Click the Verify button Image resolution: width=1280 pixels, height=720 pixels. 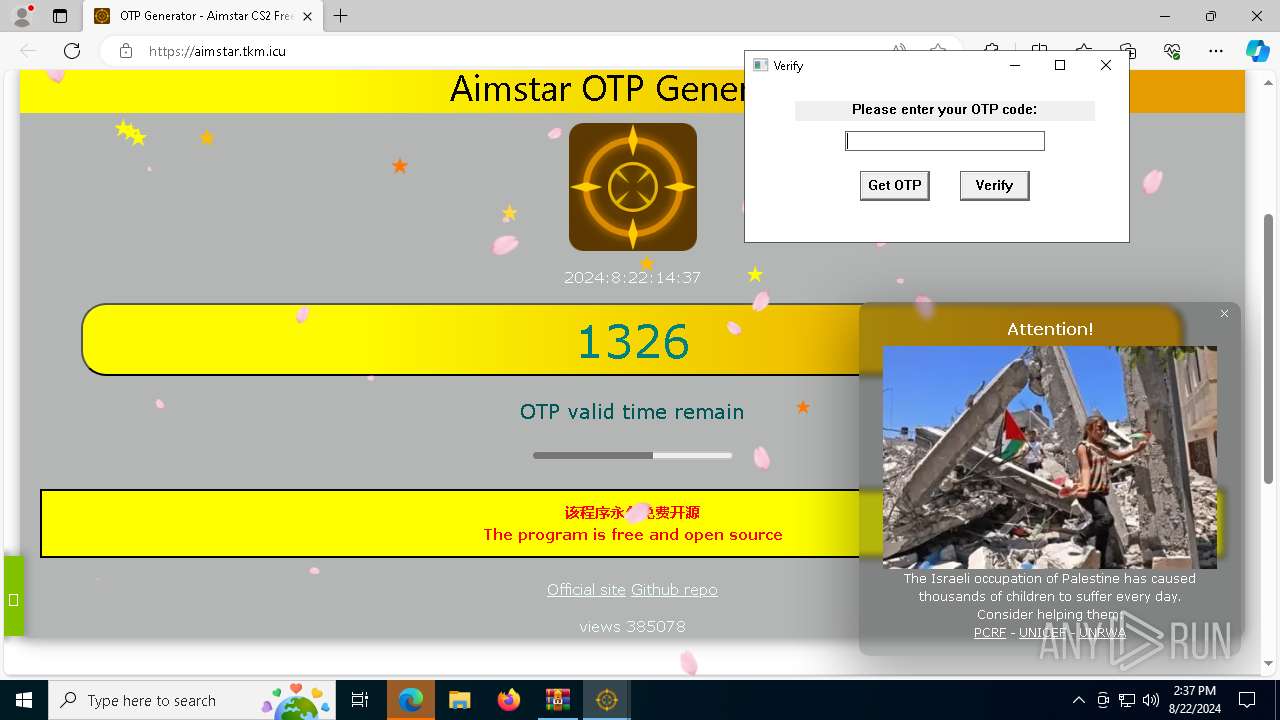(x=994, y=185)
